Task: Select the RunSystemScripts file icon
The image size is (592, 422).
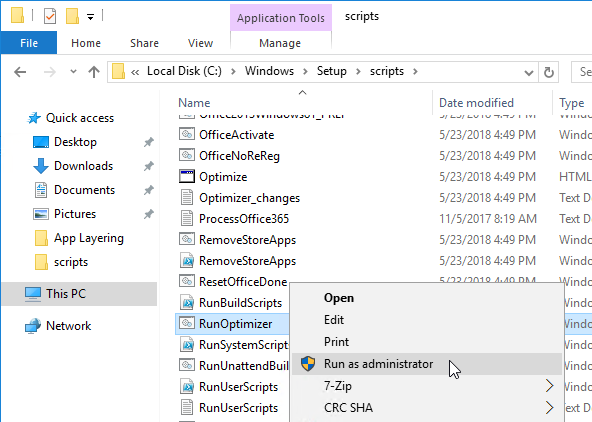Action: point(187,345)
